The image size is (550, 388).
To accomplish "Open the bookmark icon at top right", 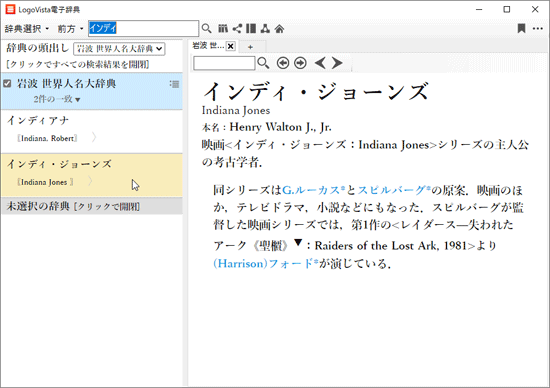I will pyautogui.click(x=522, y=28).
